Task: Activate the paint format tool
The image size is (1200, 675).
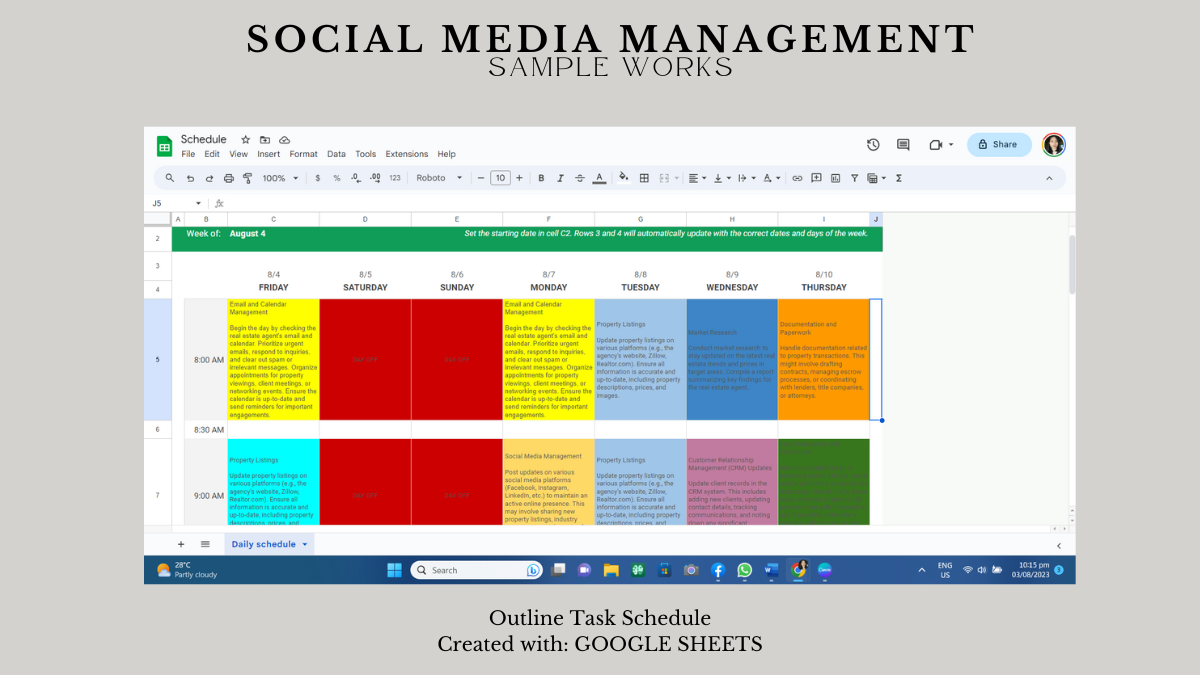Action: (247, 178)
